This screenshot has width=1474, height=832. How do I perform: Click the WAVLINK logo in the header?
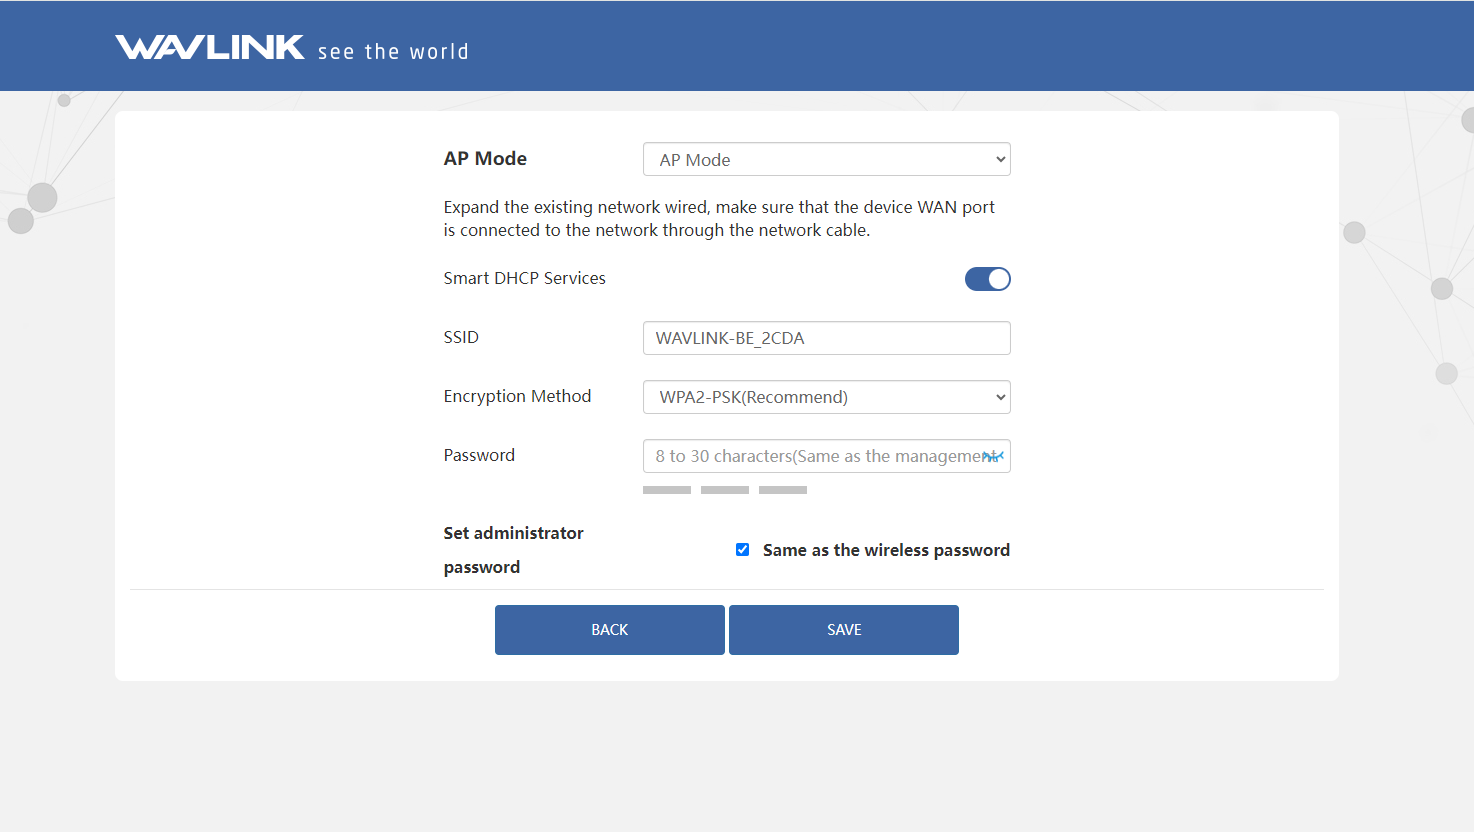point(210,47)
